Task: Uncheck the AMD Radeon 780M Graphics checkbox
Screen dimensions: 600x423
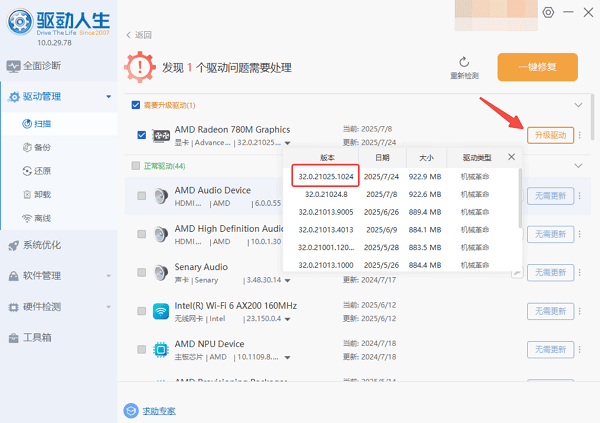Action: click(142, 135)
